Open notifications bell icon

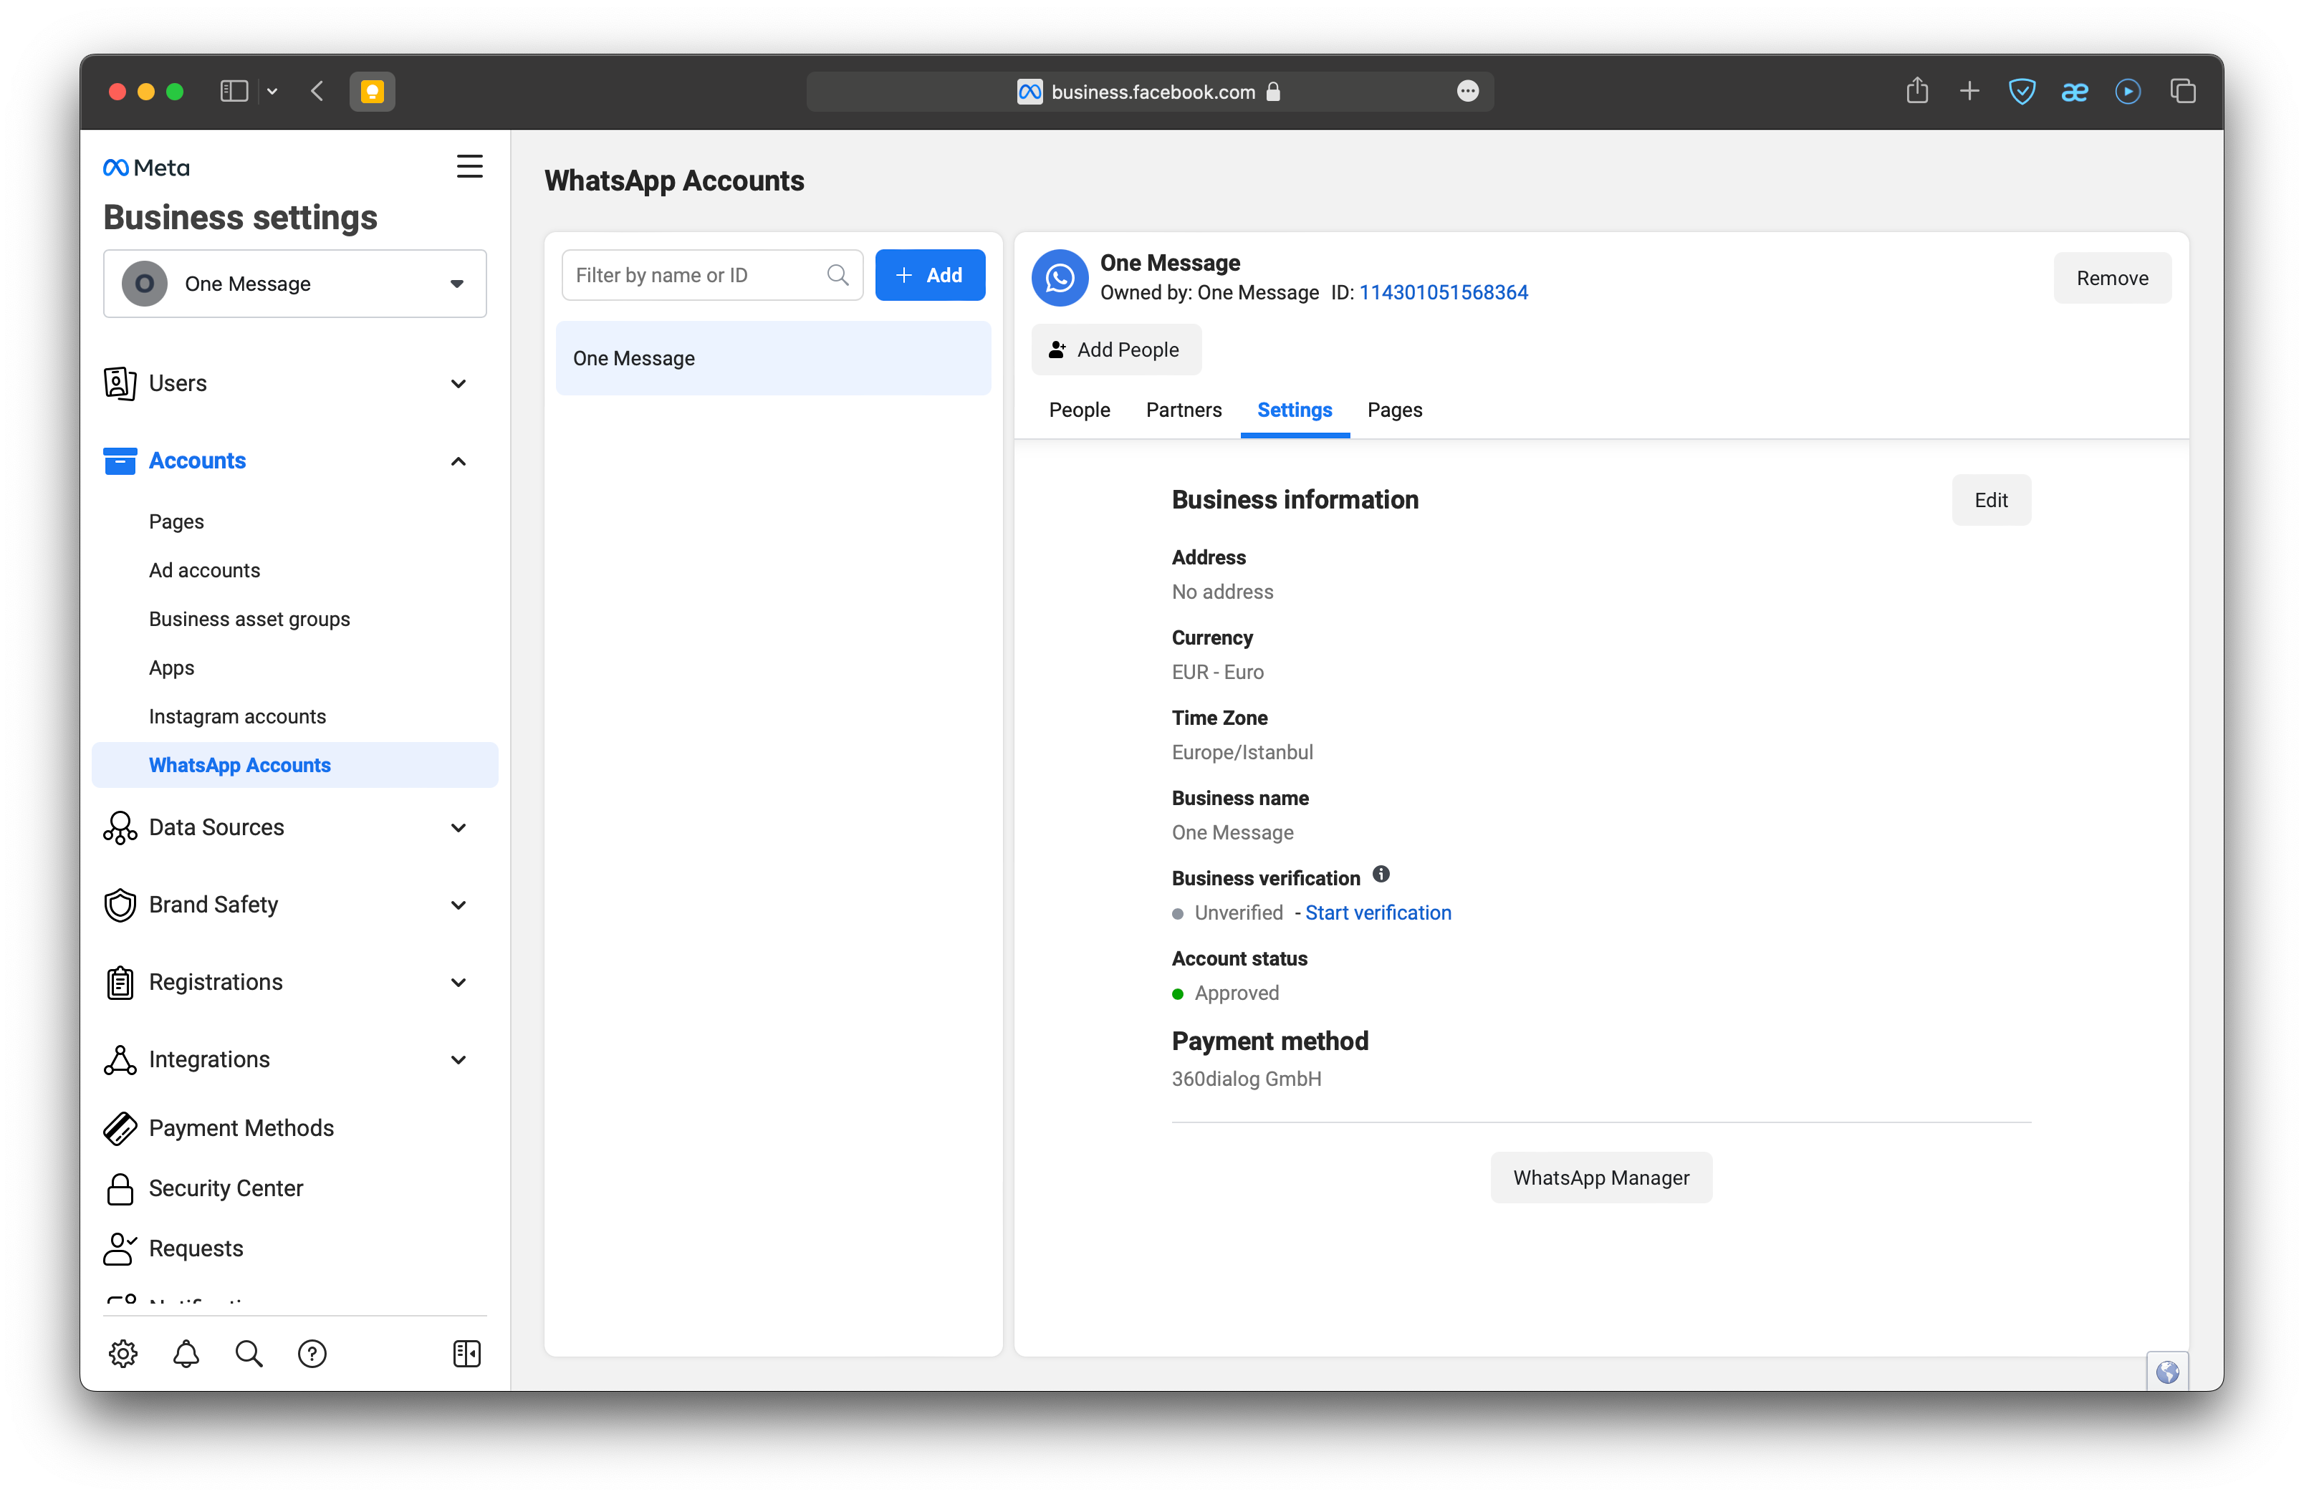[186, 1353]
